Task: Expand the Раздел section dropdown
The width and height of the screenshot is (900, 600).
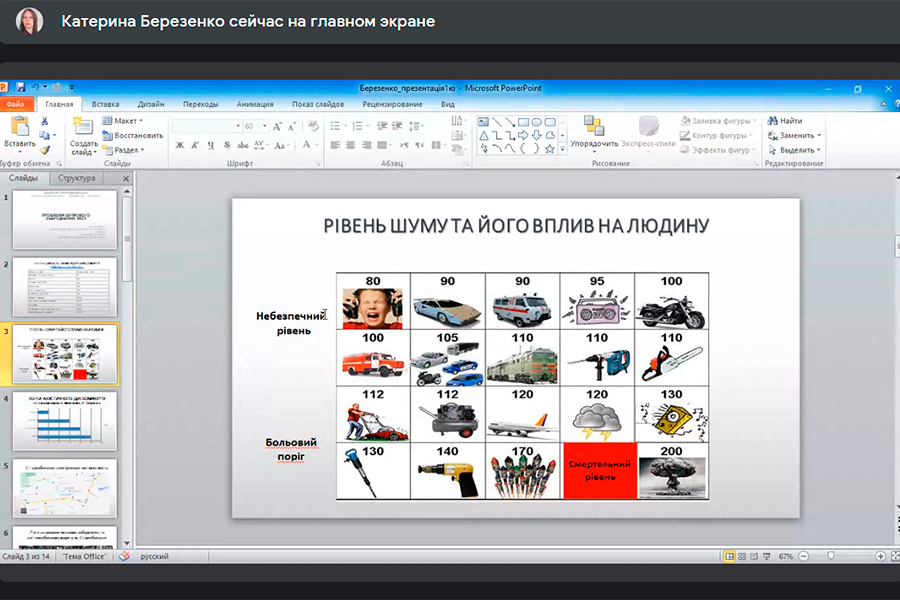Action: (125, 150)
